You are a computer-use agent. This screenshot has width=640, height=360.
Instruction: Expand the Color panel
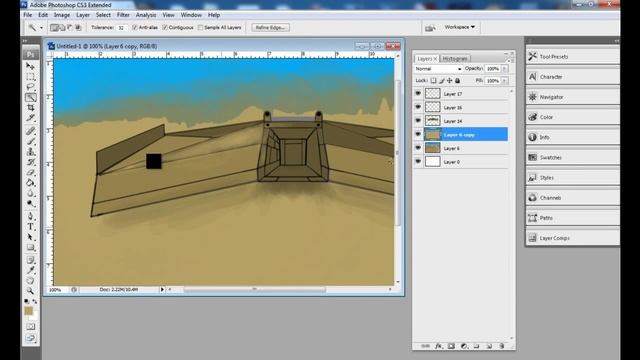click(x=572, y=117)
